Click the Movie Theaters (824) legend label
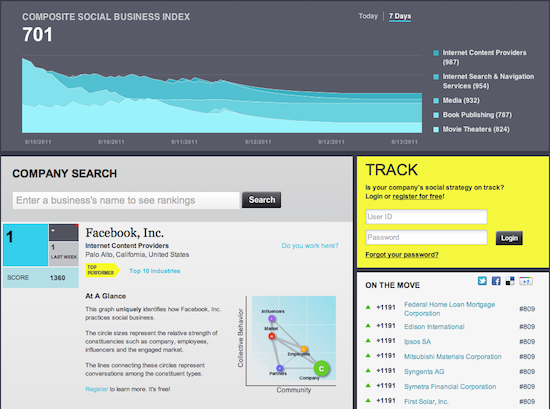Screen dimensions: 550x409 476,129
